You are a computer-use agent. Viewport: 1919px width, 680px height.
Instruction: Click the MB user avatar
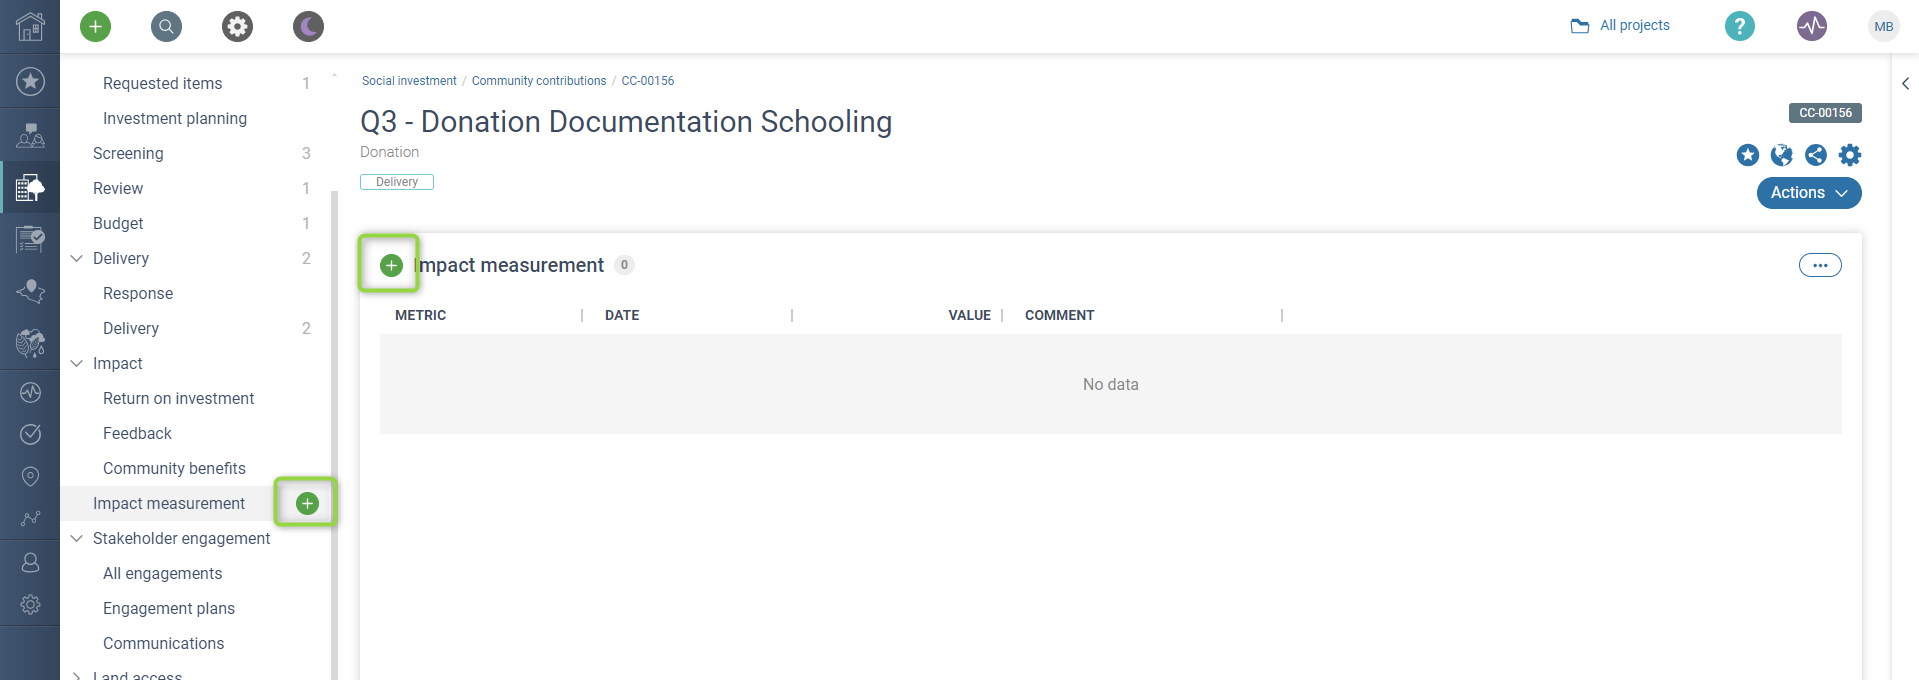[1883, 27]
